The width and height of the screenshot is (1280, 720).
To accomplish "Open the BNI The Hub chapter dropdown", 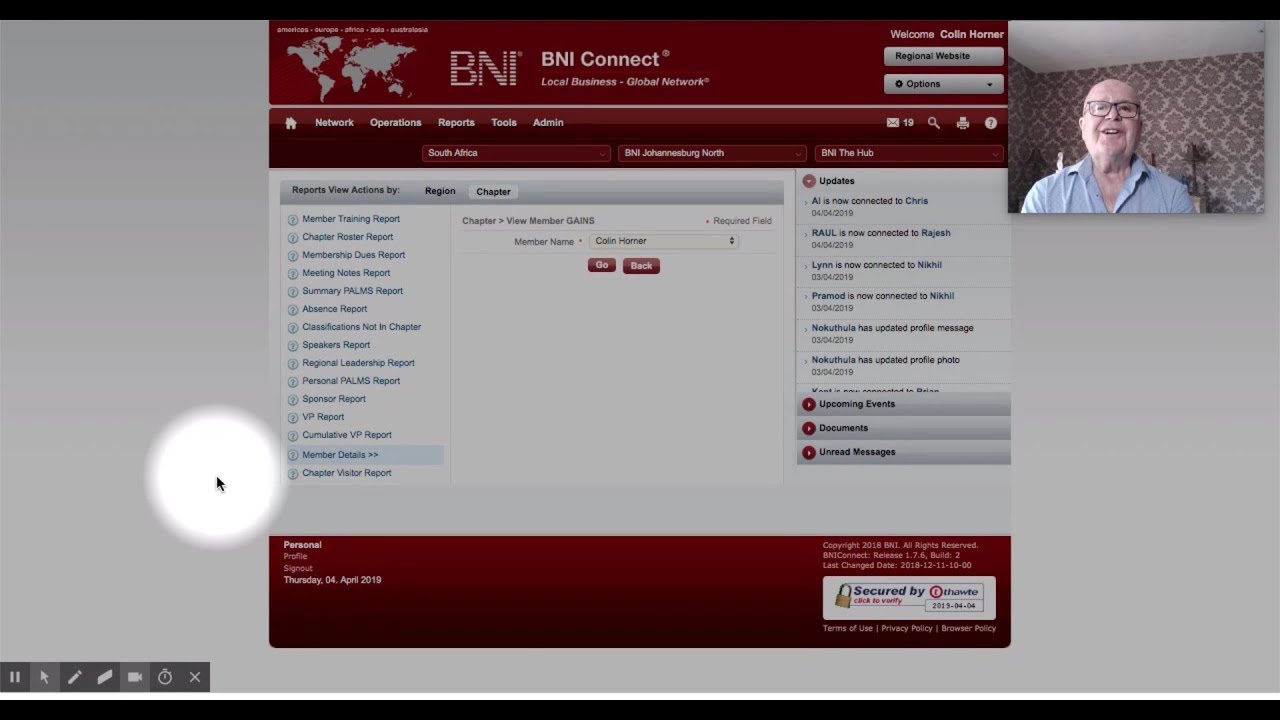I will 908,153.
